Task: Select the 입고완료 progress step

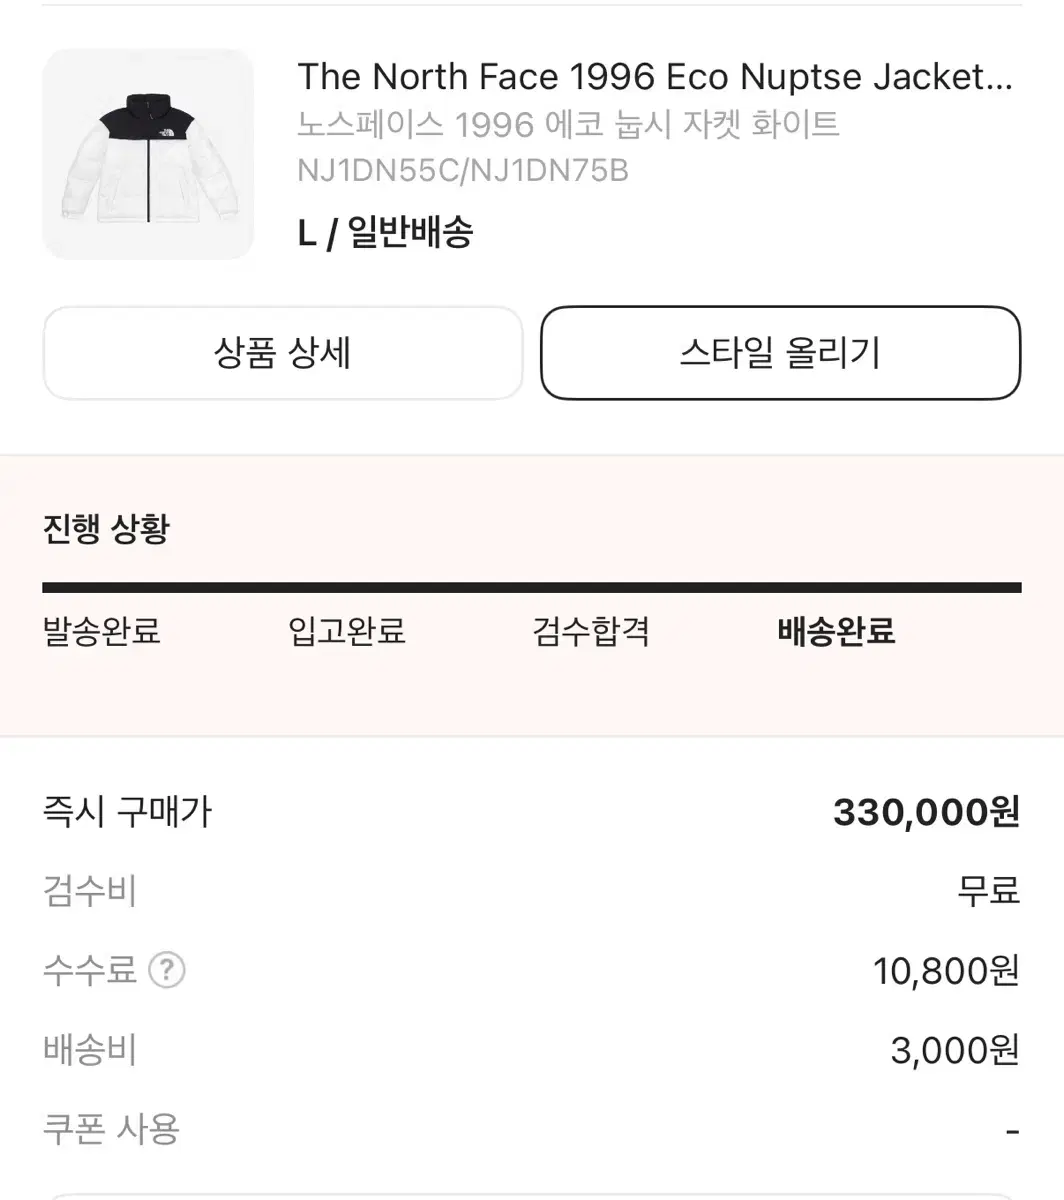Action: (347, 631)
